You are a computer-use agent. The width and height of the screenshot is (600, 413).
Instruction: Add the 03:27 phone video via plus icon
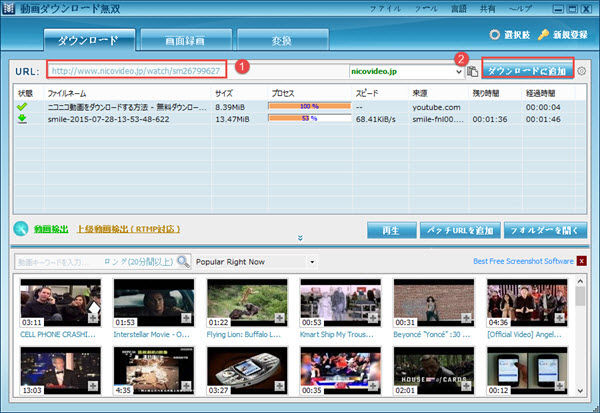tap(279, 386)
